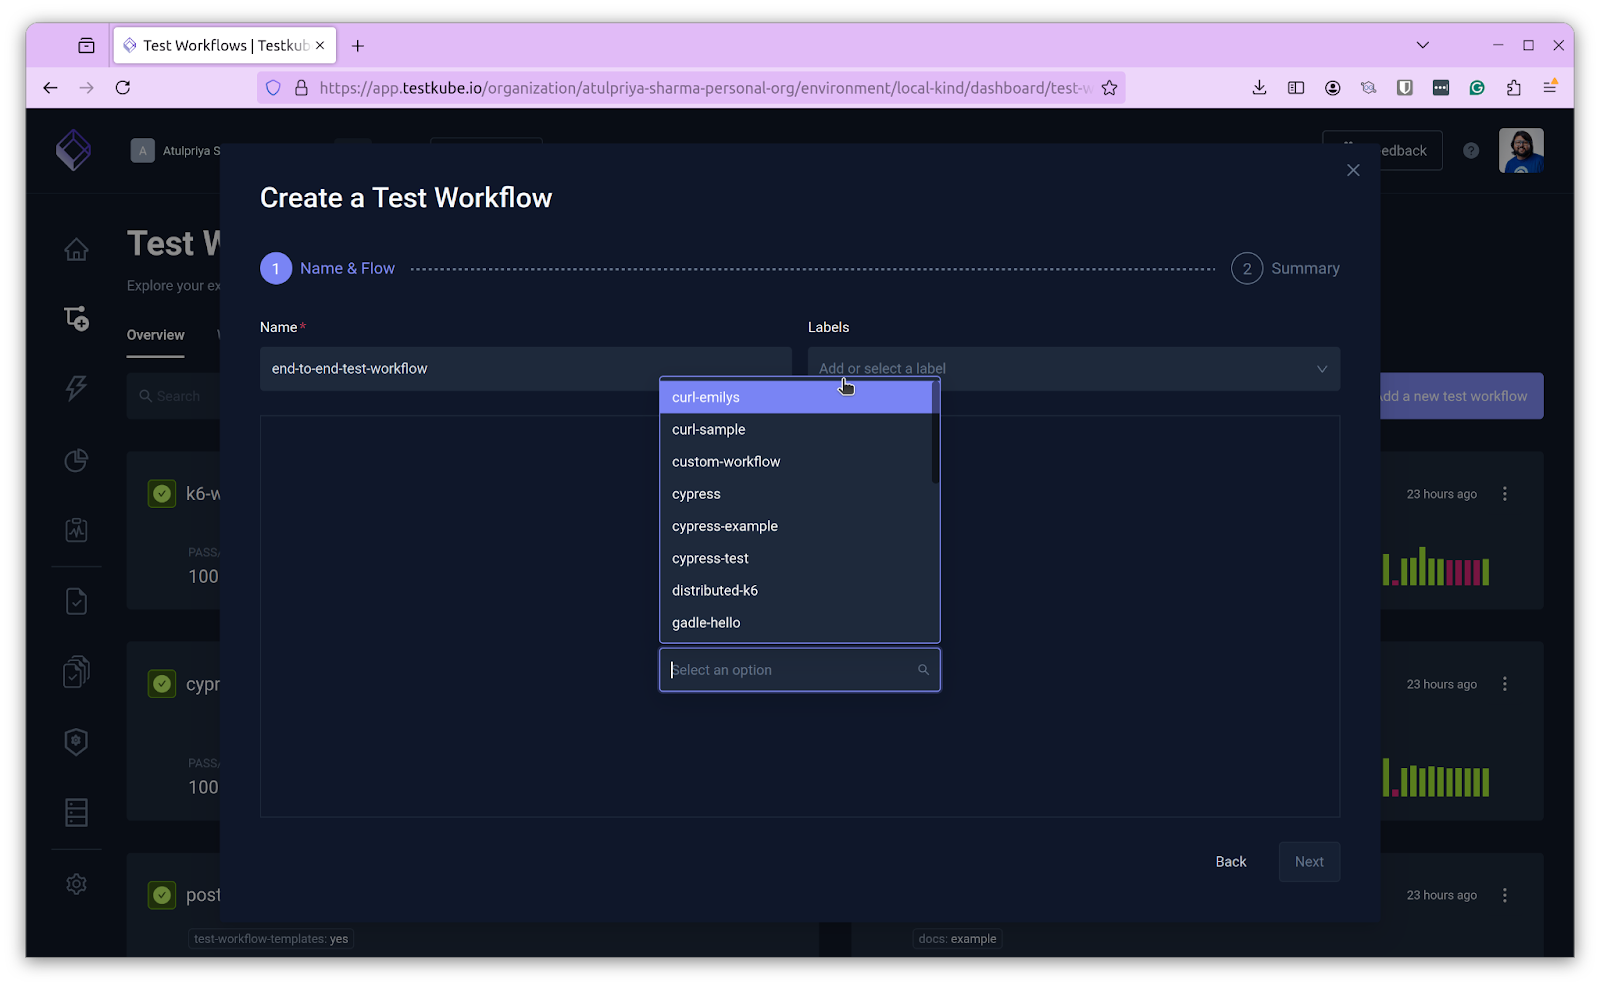
Task: Go to step 2 Summary
Action: point(1286,268)
